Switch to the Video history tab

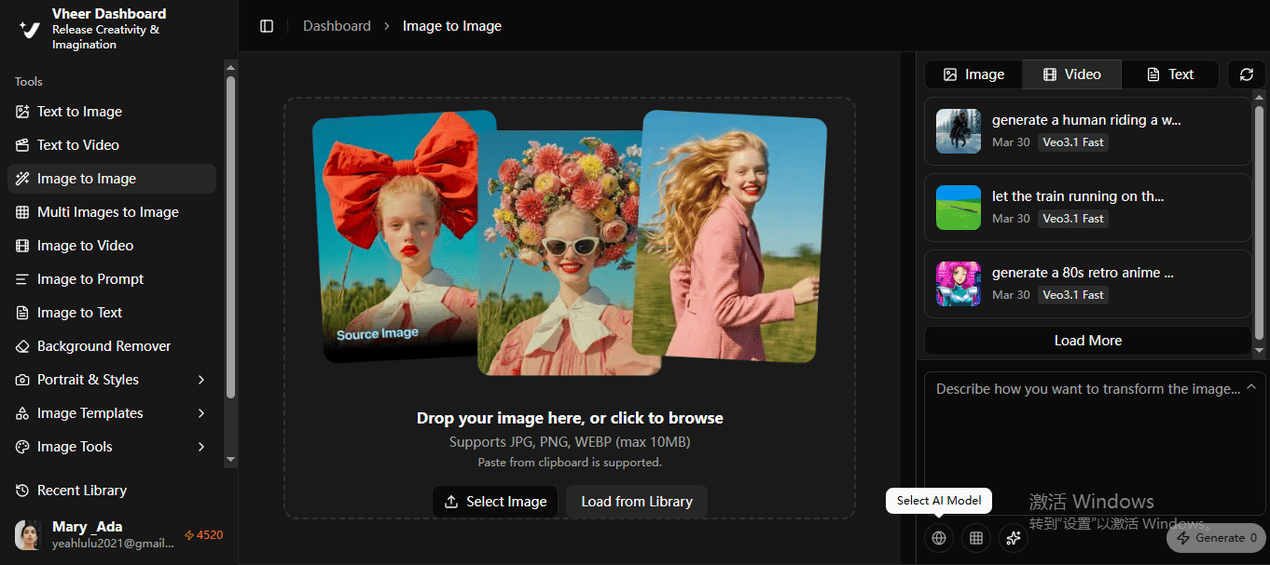pos(1072,74)
